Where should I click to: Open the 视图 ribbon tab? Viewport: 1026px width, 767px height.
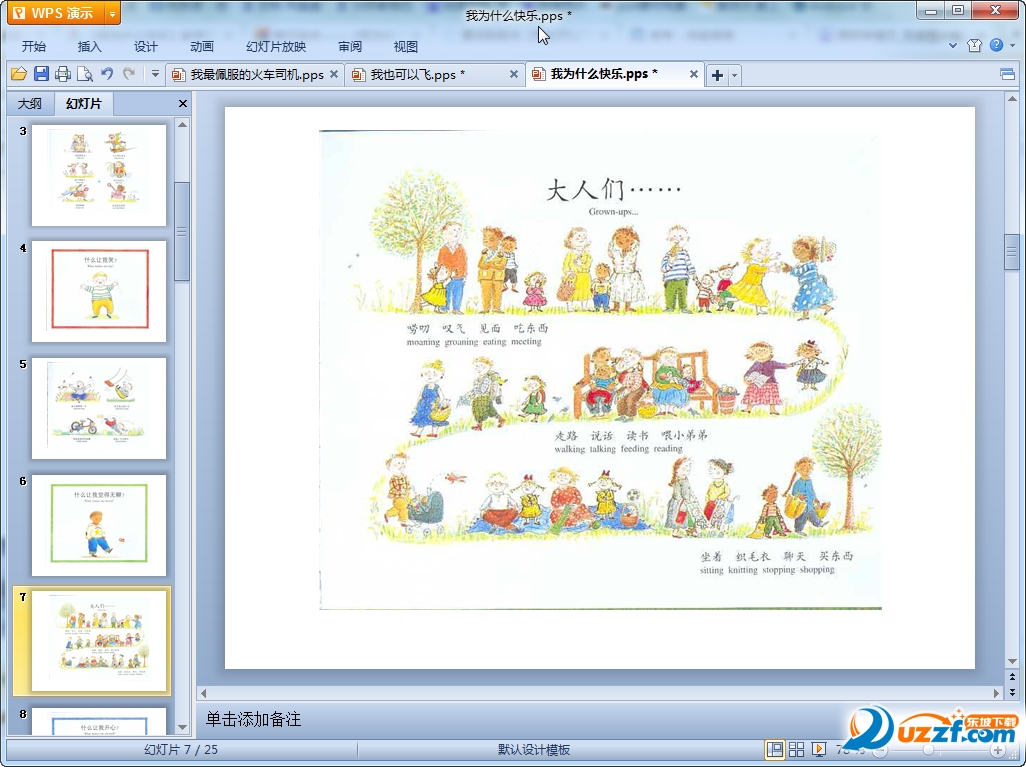(x=406, y=46)
